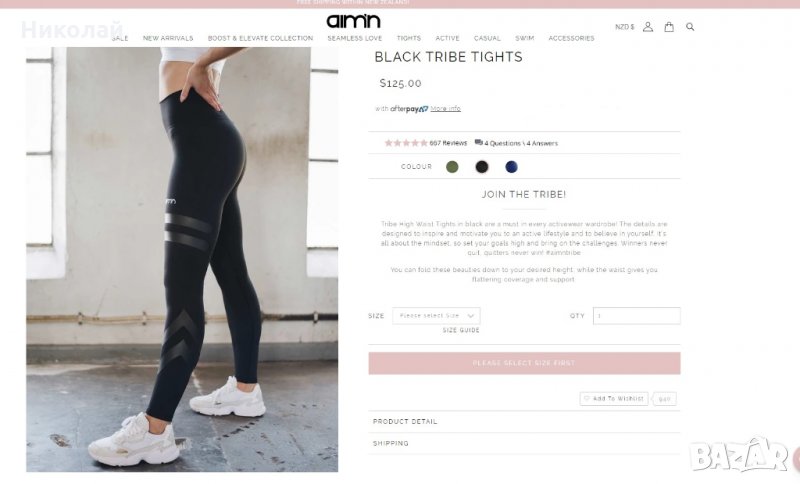Open the NZD $ currency selector

[x=624, y=27]
